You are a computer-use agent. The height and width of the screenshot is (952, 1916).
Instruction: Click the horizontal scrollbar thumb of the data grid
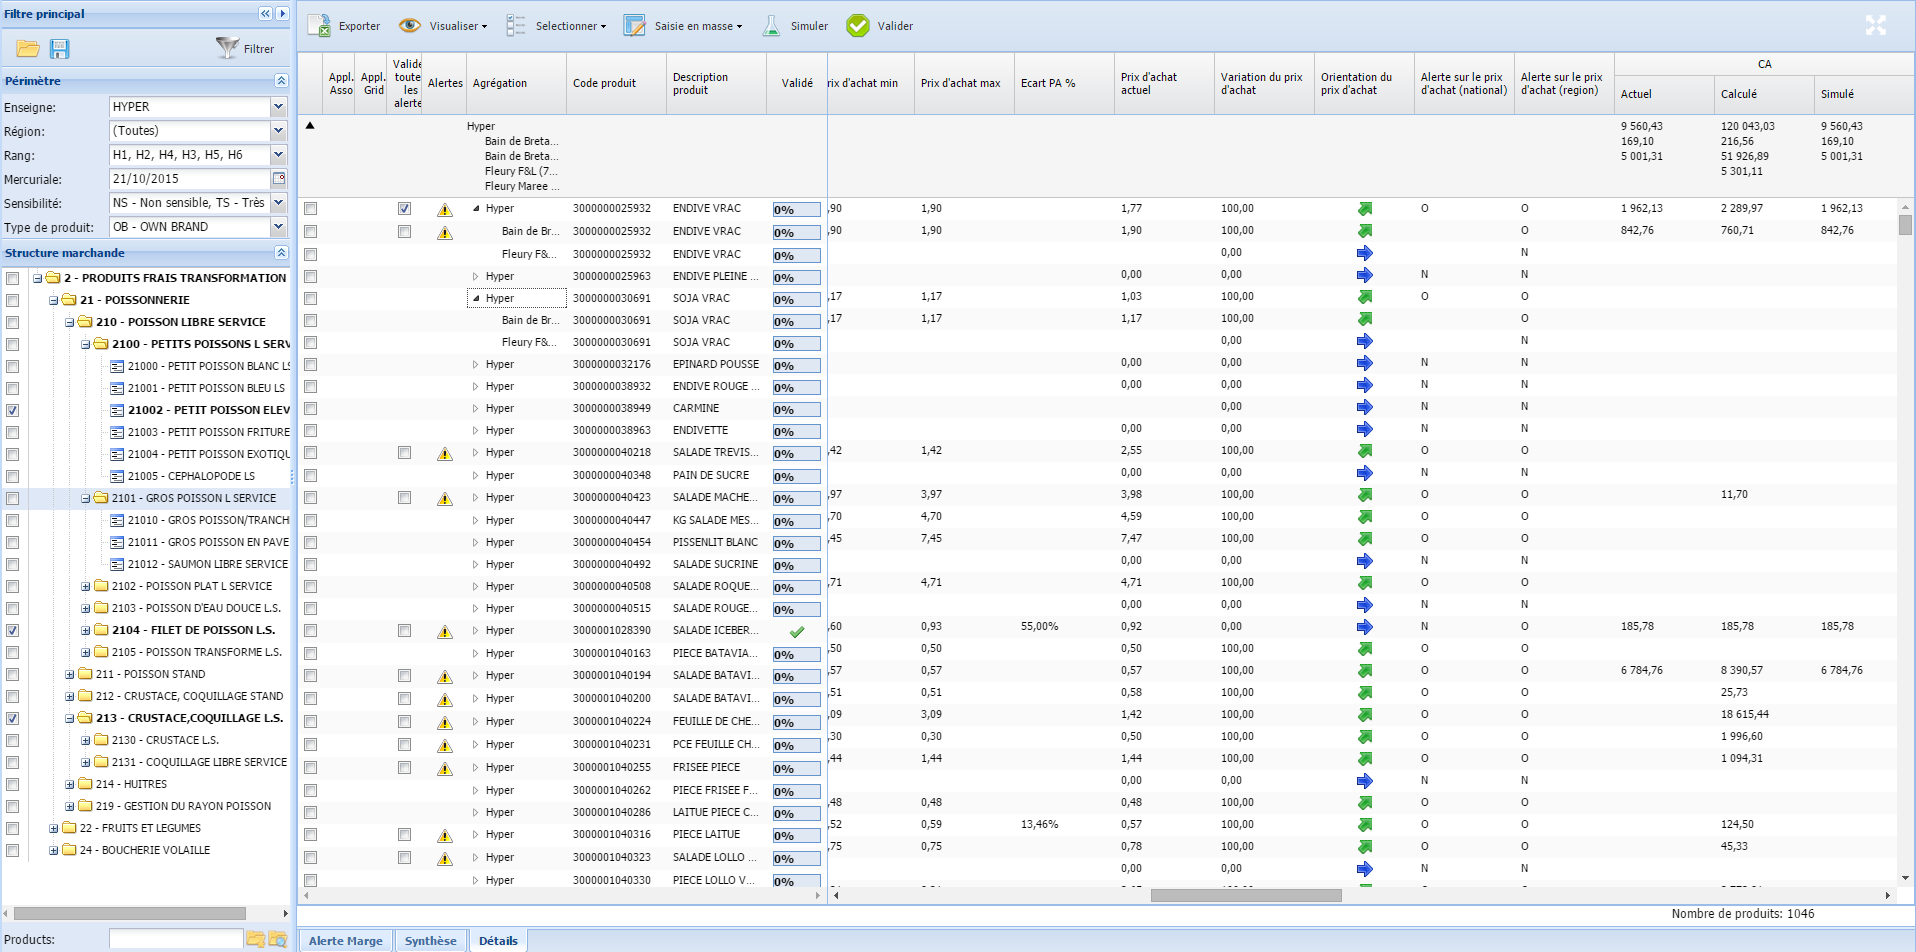point(1246,896)
